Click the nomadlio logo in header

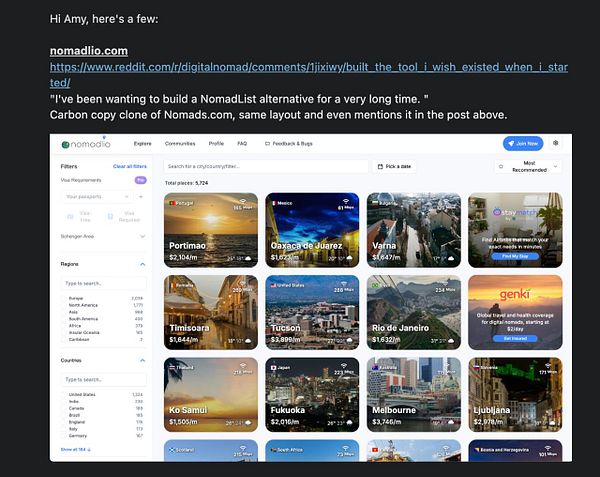pos(86,144)
